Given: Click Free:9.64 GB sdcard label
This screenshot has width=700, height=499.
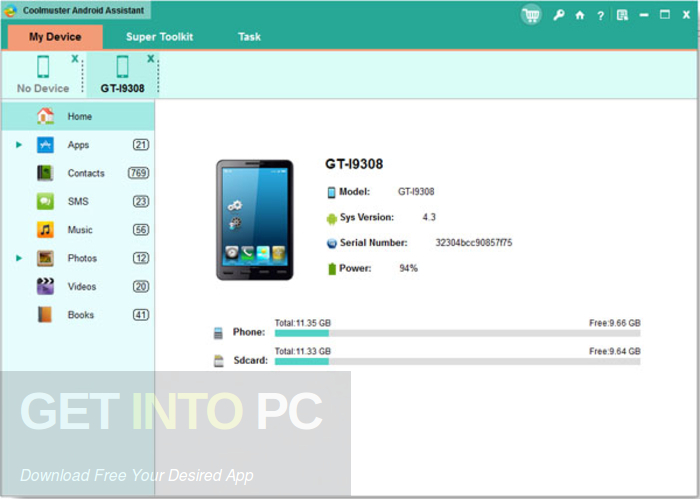Looking at the screenshot, I should [x=615, y=351].
